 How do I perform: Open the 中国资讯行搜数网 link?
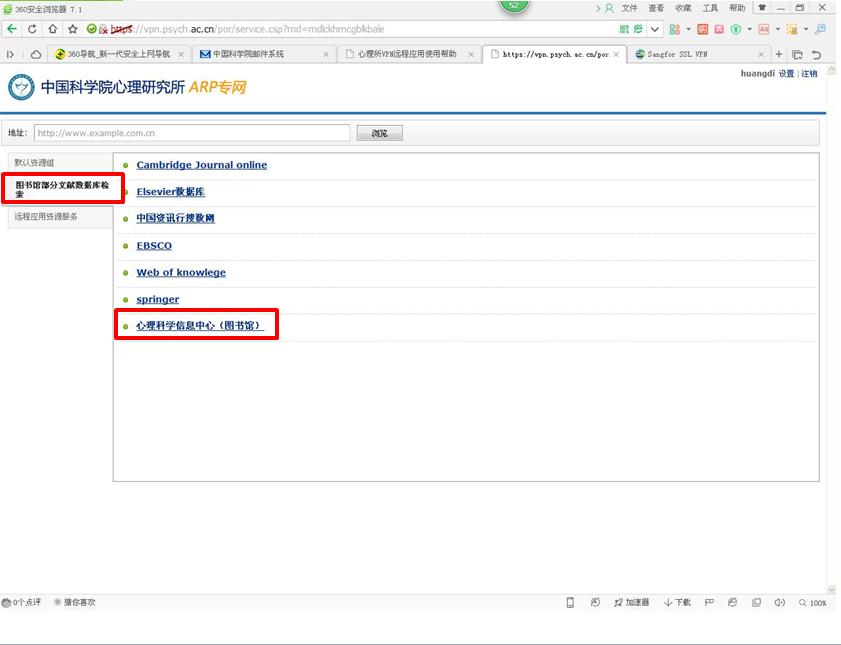pos(175,218)
